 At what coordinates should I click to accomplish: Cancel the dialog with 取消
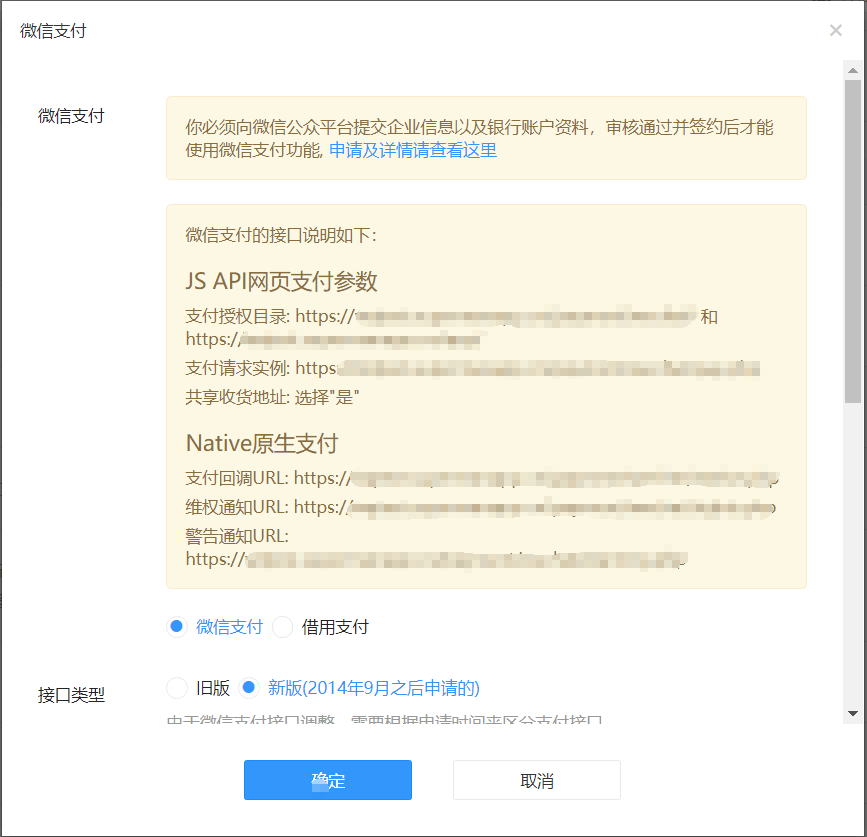coord(537,780)
